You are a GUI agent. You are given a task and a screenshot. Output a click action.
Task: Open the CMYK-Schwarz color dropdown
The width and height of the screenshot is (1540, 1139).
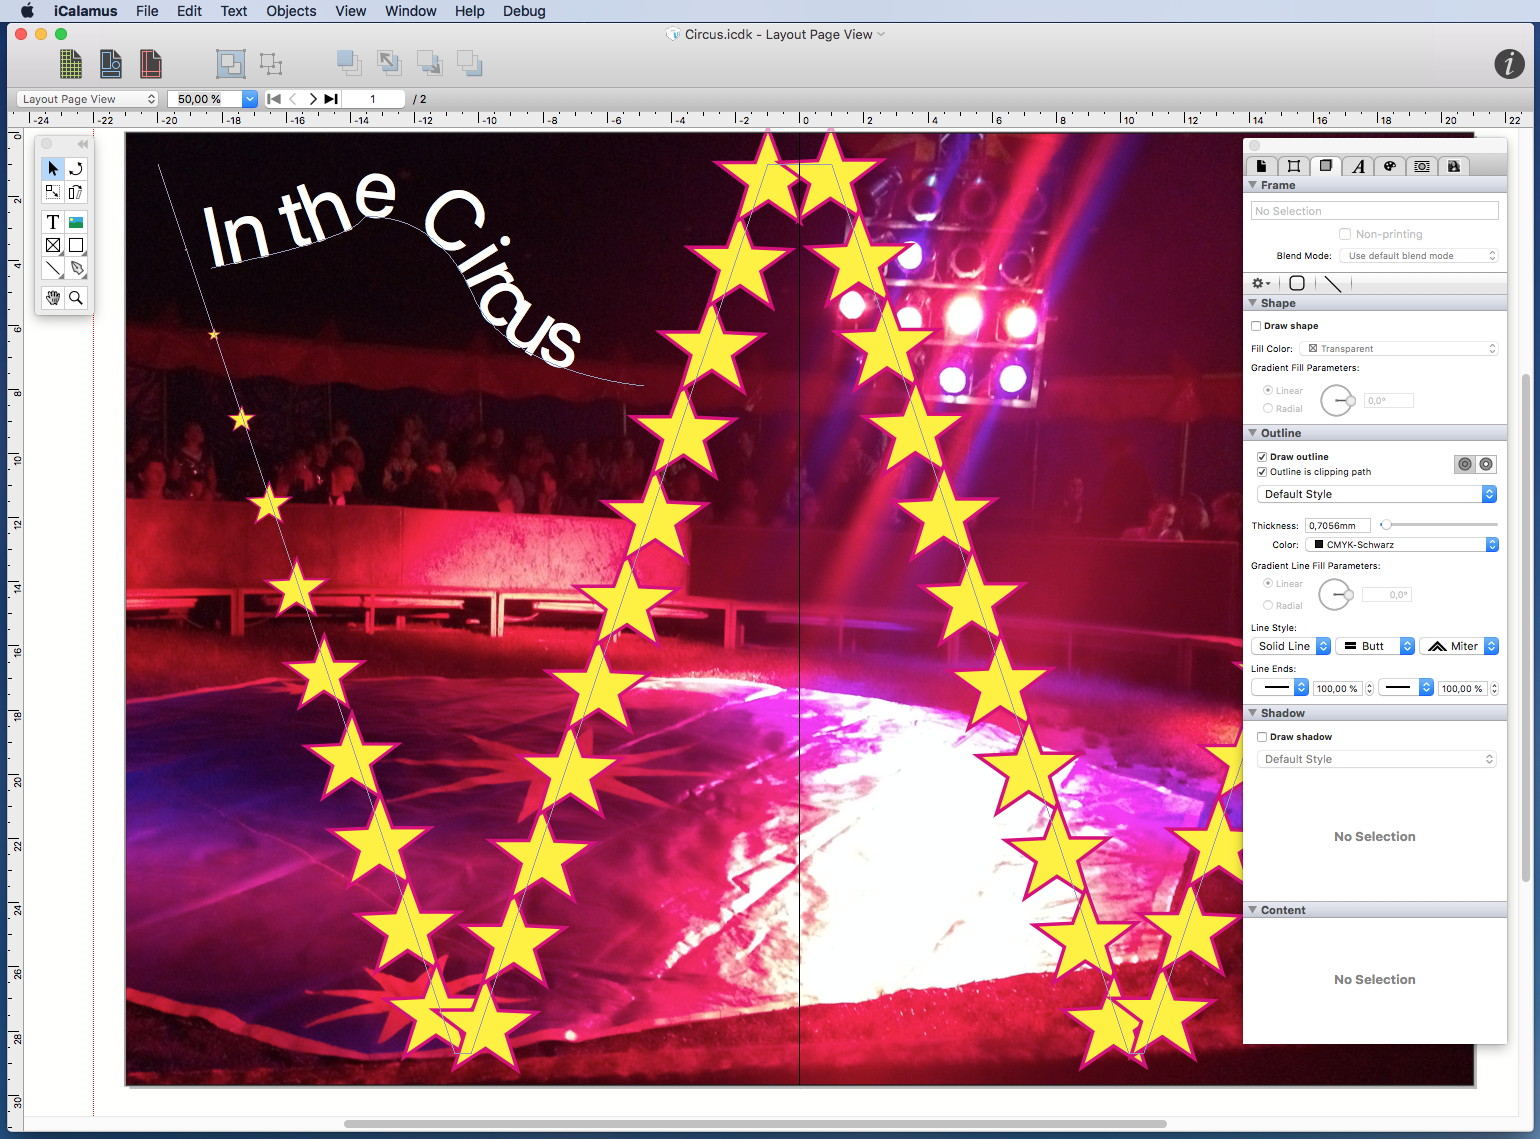point(1402,545)
